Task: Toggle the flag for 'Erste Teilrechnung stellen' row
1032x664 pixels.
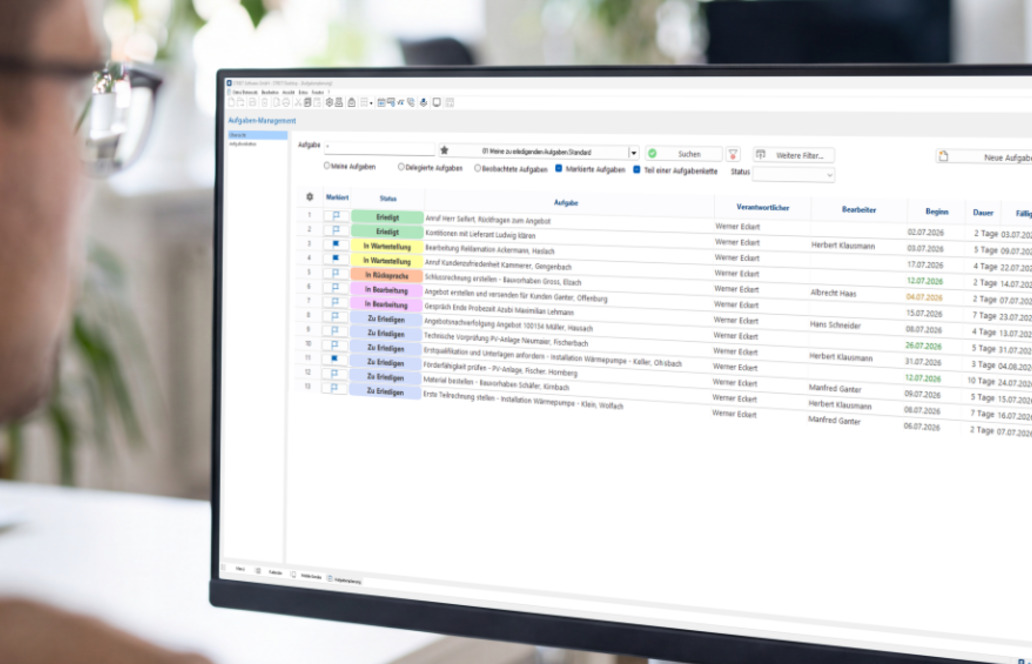Action: point(336,388)
